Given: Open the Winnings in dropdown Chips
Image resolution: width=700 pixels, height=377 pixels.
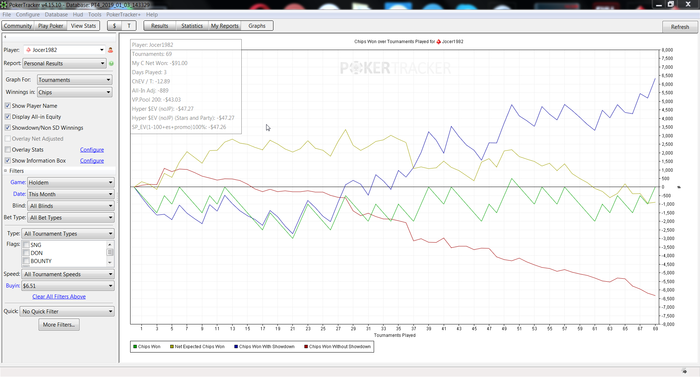Looking at the screenshot, I should pyautogui.click(x=75, y=92).
